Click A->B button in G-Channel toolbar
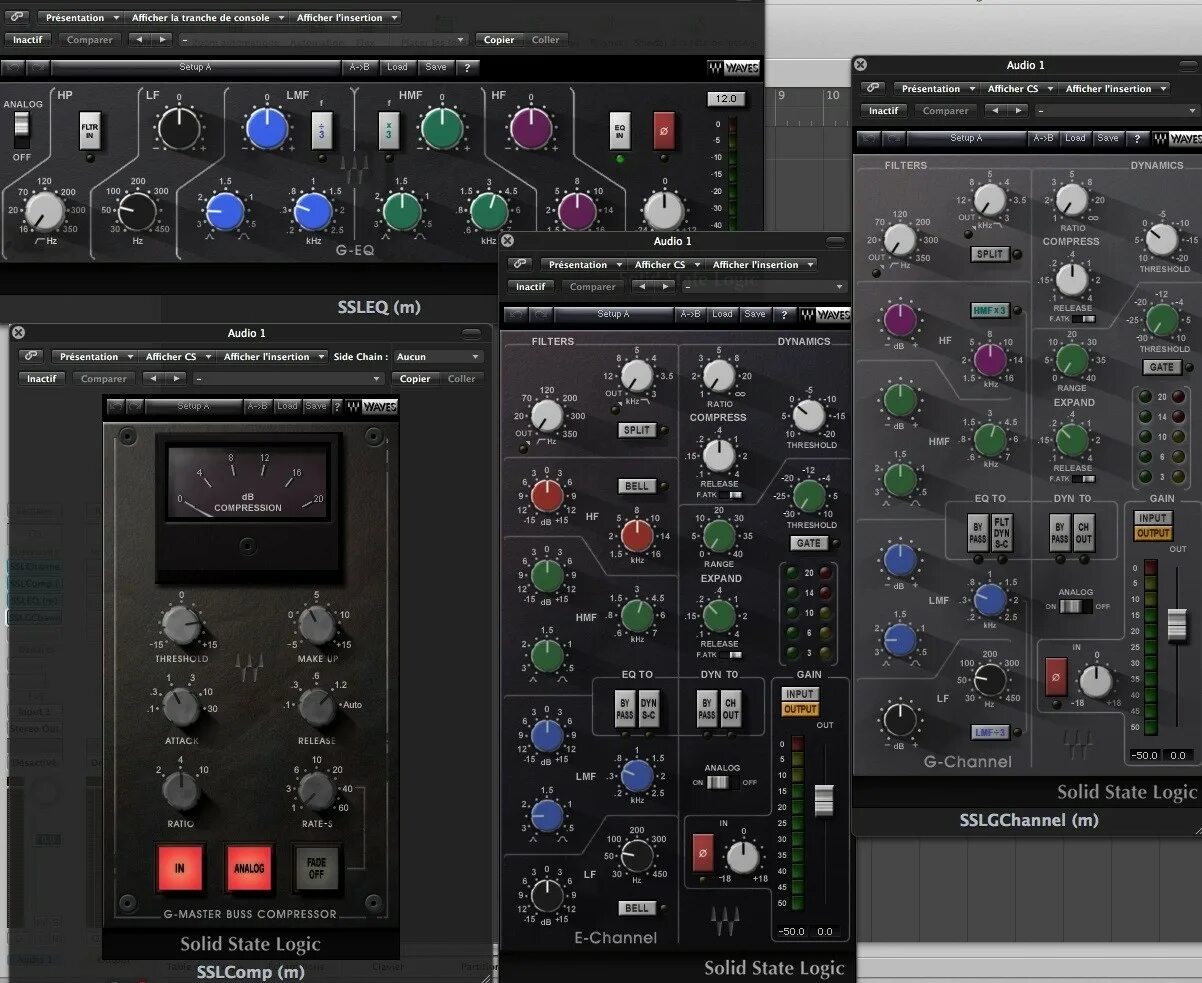The height and width of the screenshot is (983, 1202). [1043, 138]
